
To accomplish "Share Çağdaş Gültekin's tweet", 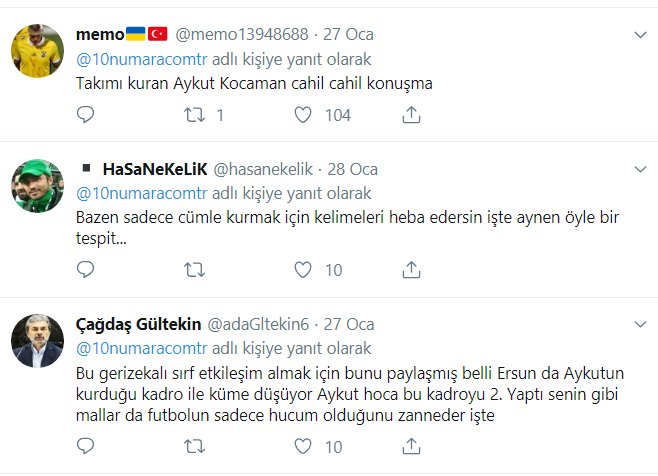I will click(x=410, y=446).
